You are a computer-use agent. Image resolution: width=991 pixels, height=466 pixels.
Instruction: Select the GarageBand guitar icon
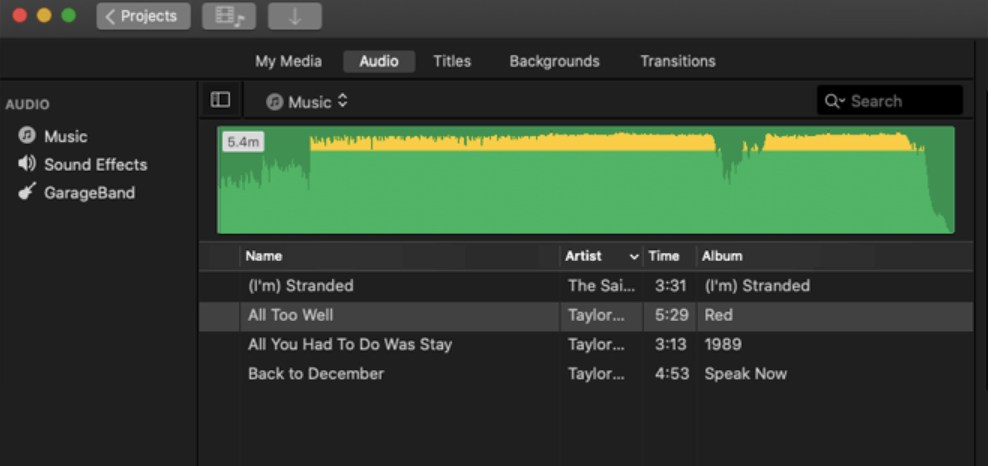pyautogui.click(x=27, y=192)
